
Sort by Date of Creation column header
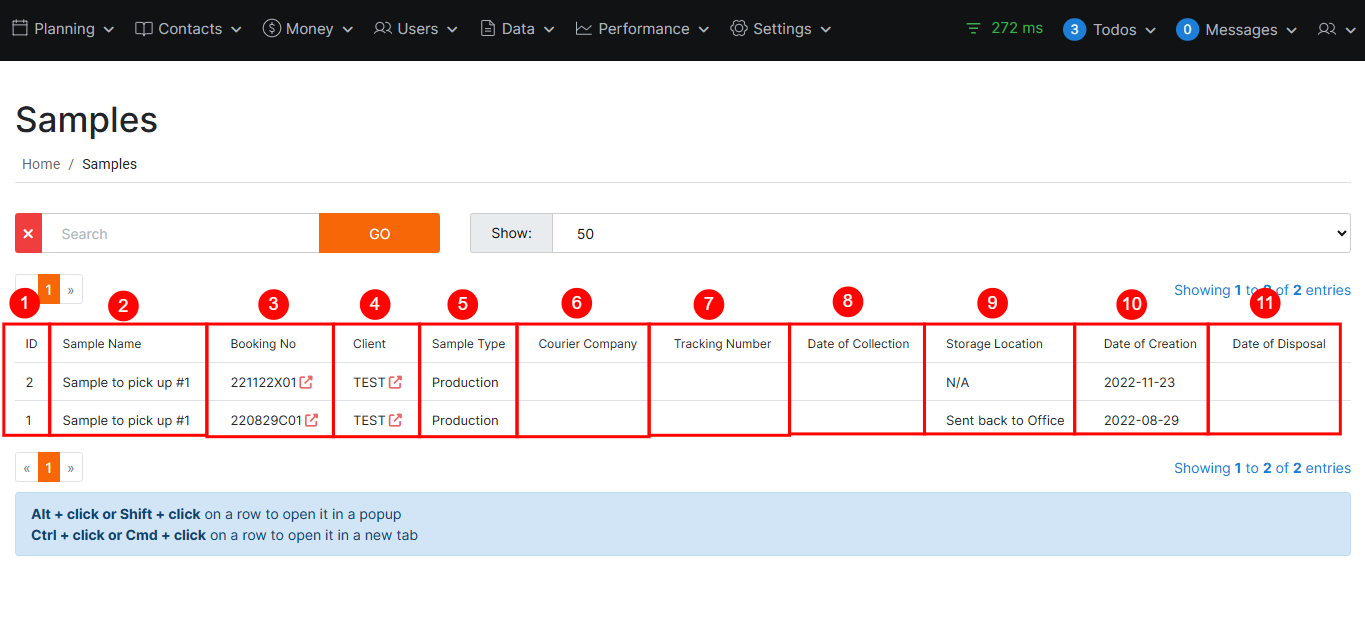1150,344
